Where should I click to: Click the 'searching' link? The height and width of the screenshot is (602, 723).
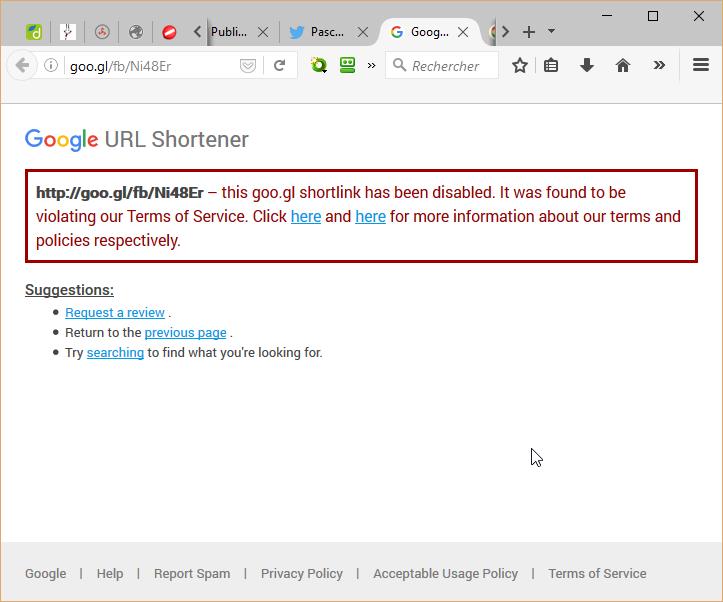coord(115,353)
